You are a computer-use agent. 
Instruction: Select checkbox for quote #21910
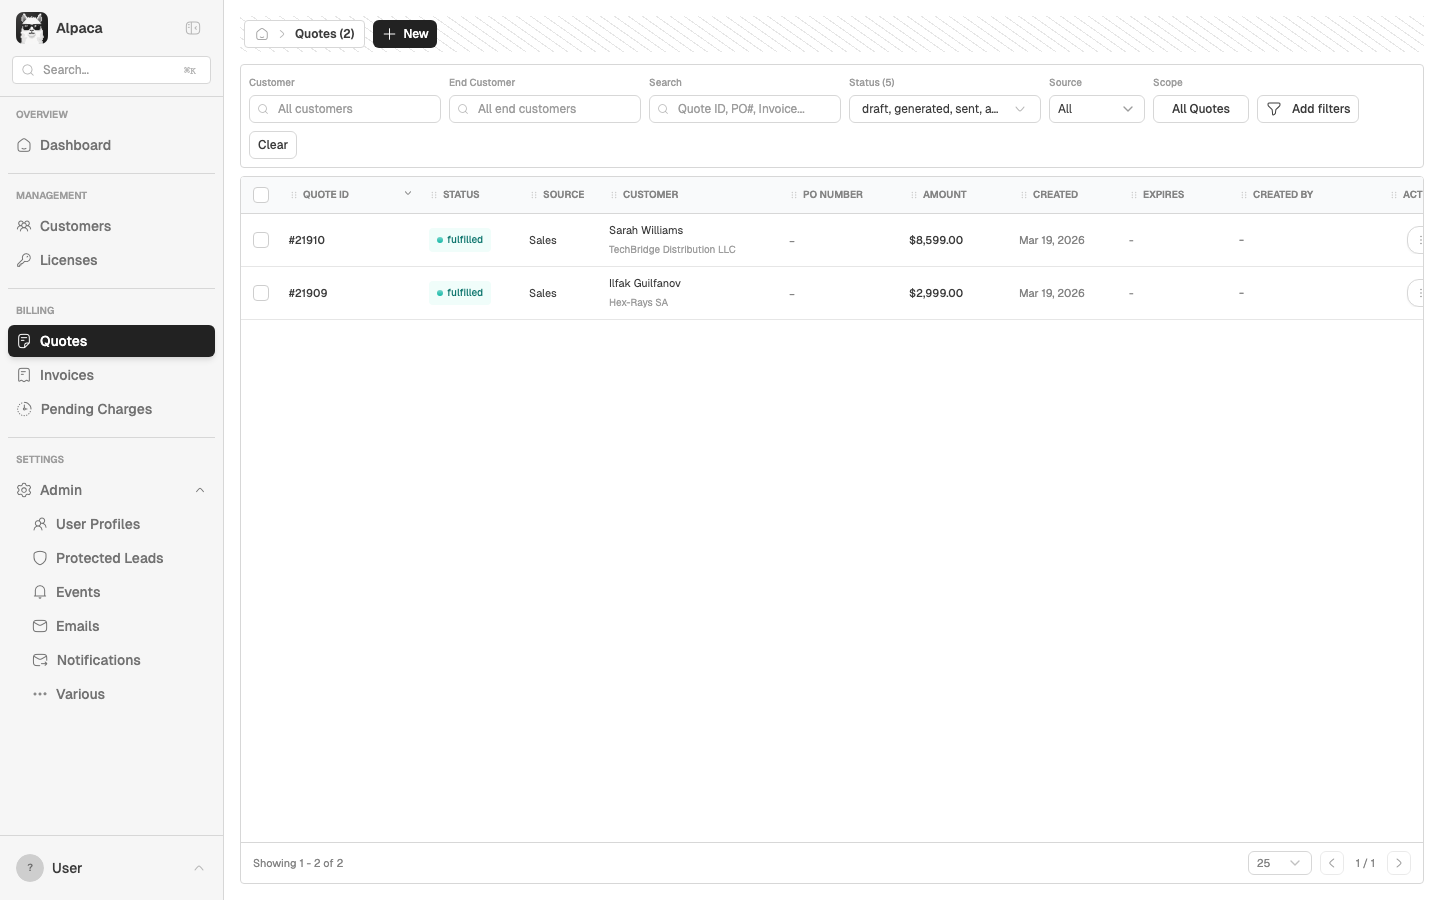coord(261,240)
